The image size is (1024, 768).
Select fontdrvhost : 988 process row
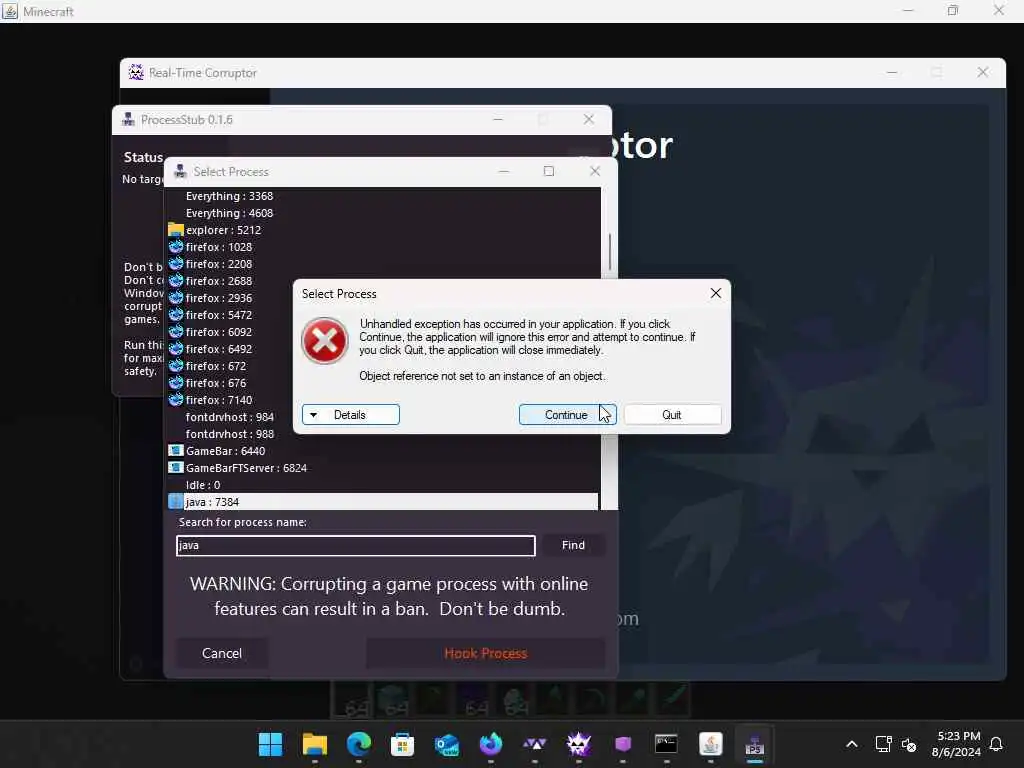click(x=383, y=434)
